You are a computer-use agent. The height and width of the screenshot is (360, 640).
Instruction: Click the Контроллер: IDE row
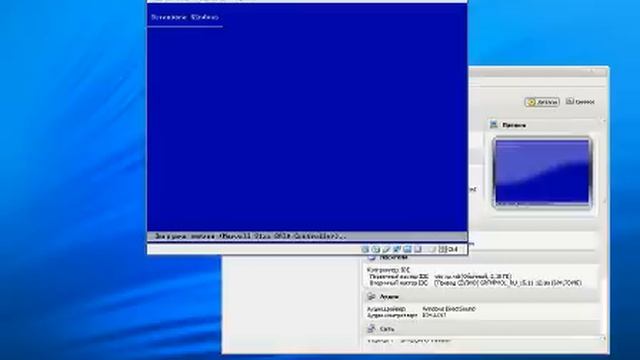388,270
